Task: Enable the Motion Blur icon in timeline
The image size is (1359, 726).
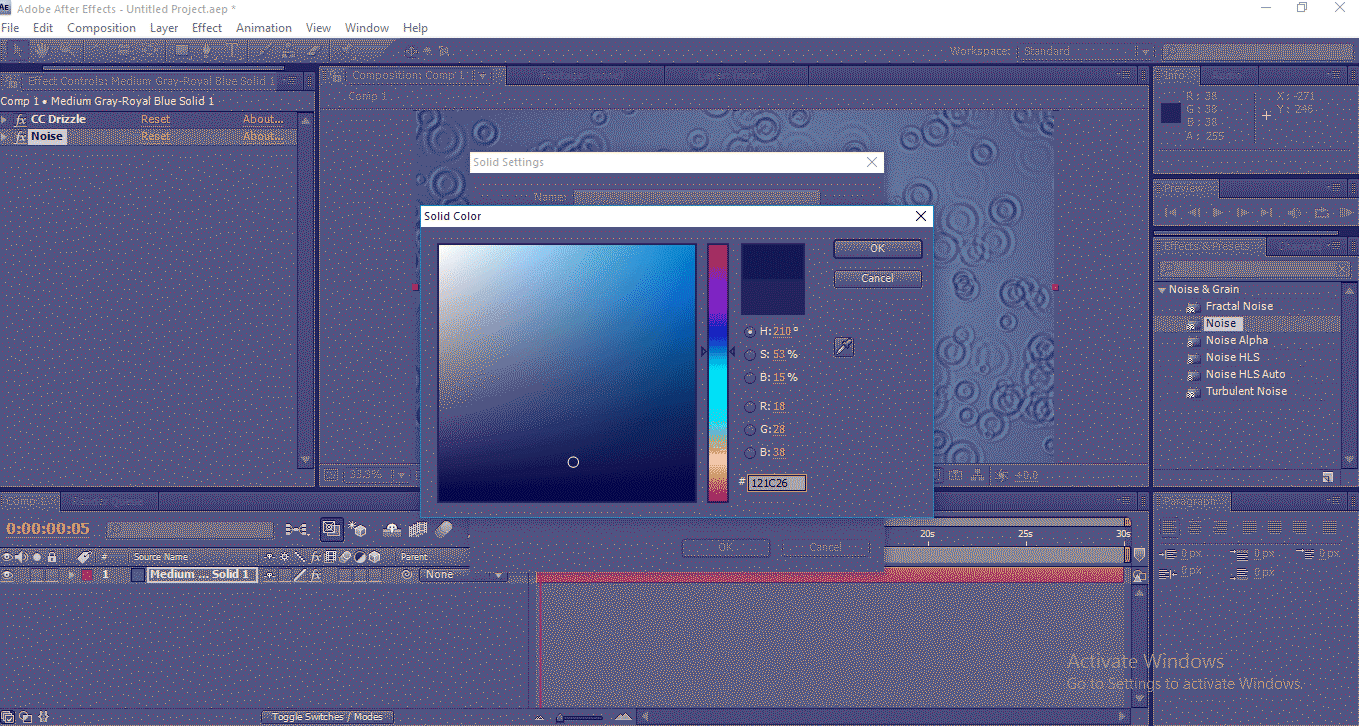Action: [445, 529]
